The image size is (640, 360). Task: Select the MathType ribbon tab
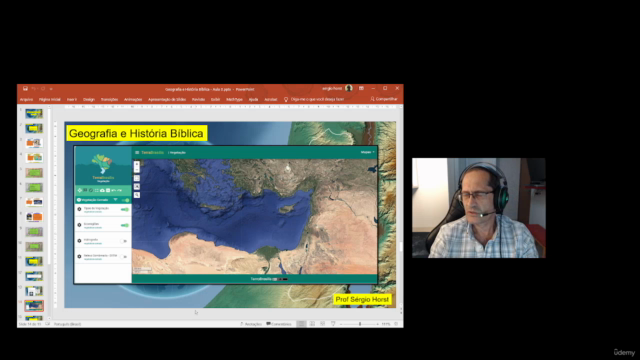point(234,99)
